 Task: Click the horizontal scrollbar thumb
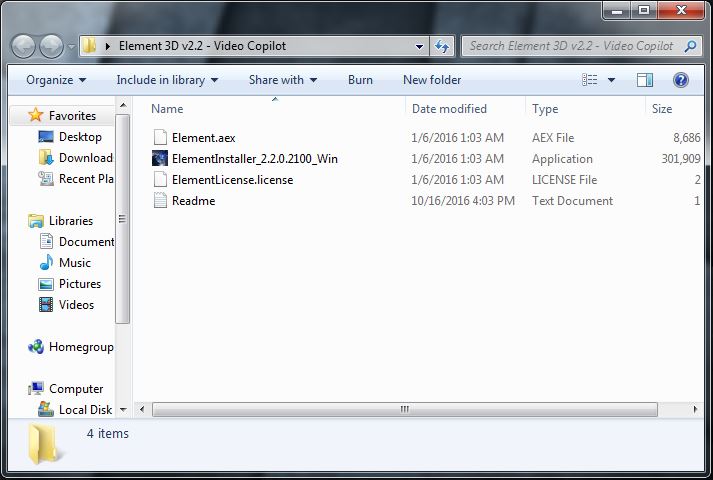point(405,410)
